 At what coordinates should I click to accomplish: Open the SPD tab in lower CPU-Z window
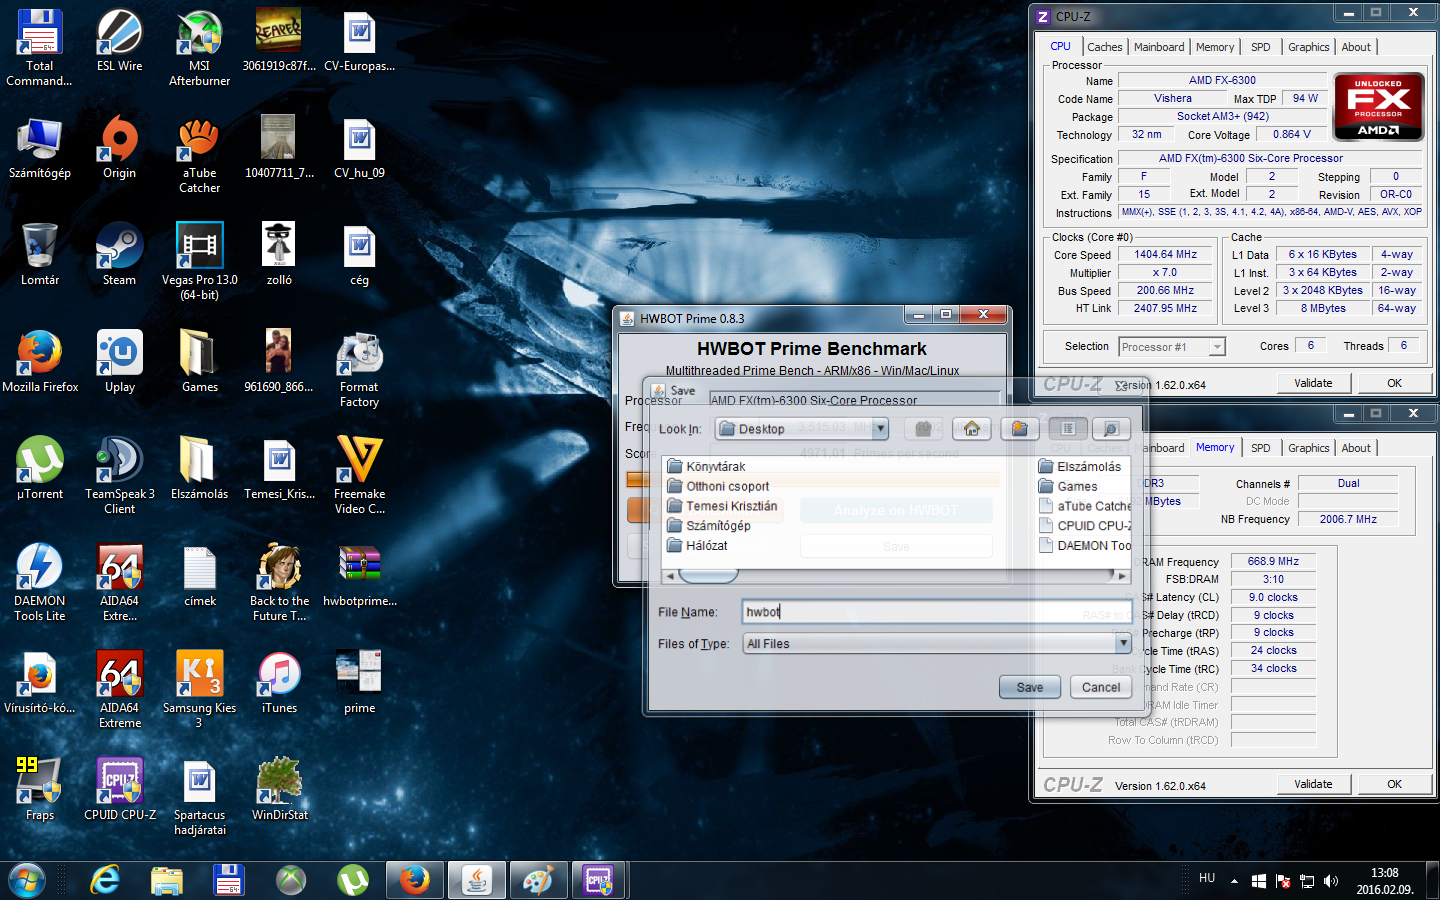[x=1260, y=448]
